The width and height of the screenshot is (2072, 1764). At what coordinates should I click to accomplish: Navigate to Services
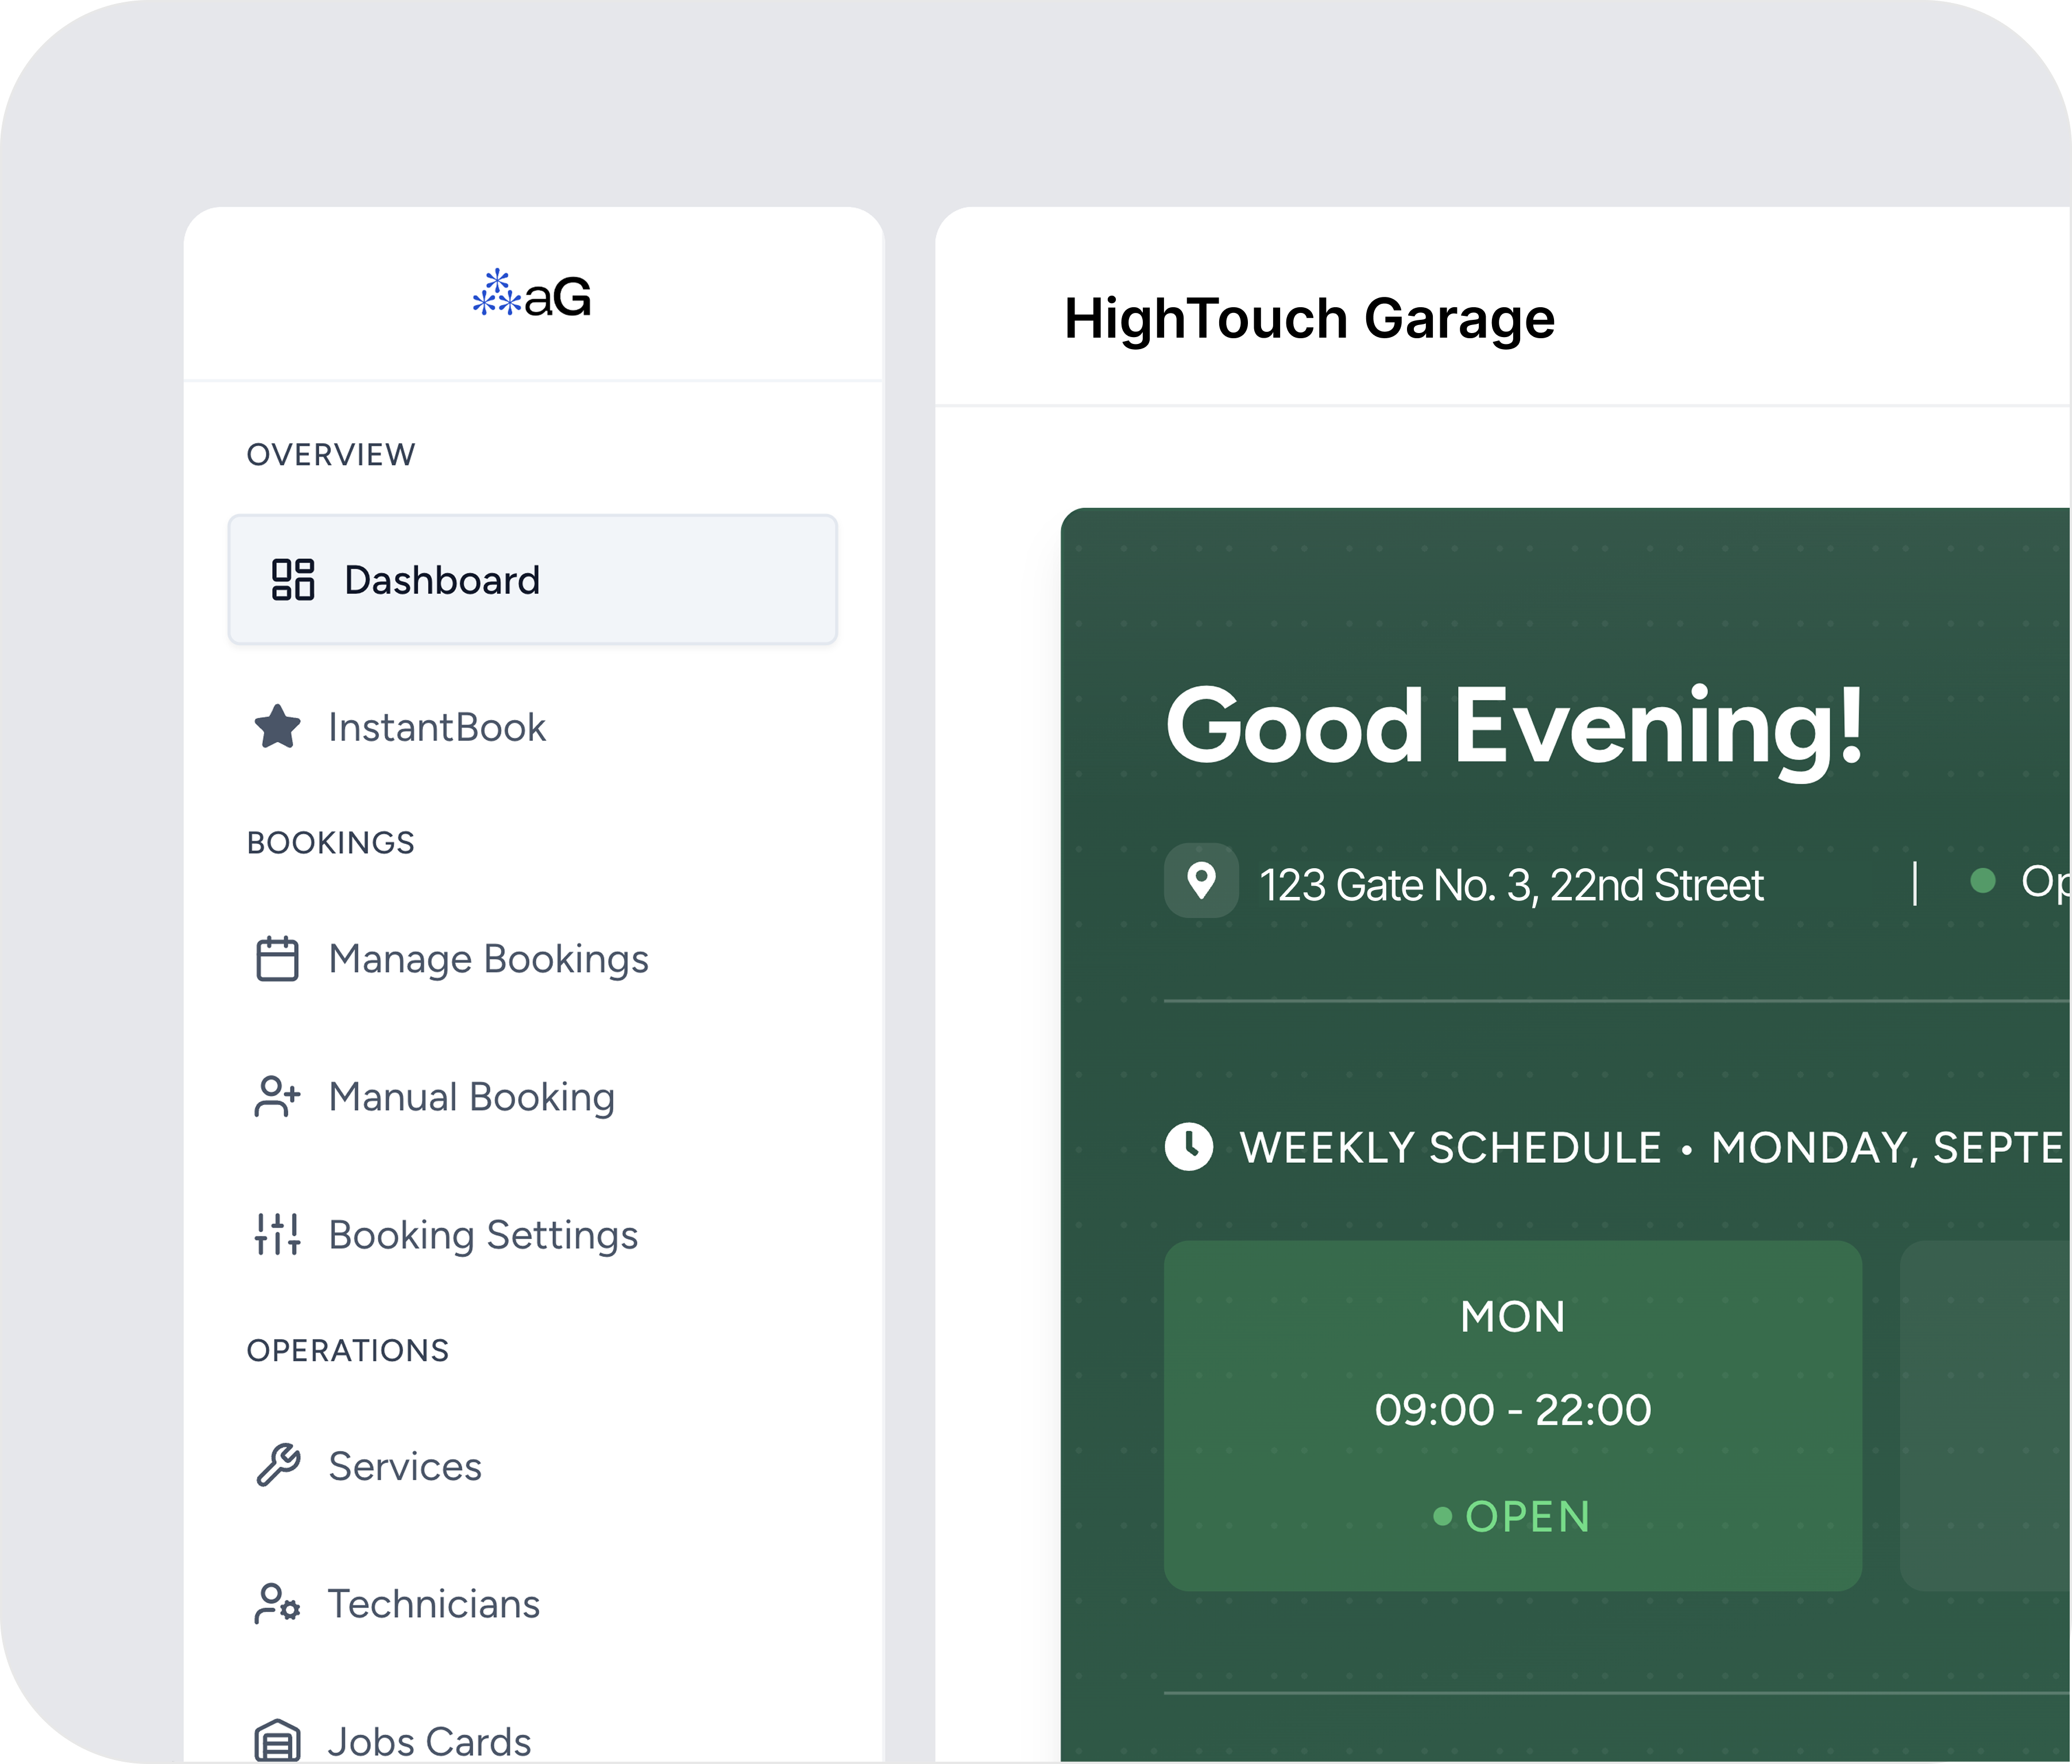[x=405, y=1466]
